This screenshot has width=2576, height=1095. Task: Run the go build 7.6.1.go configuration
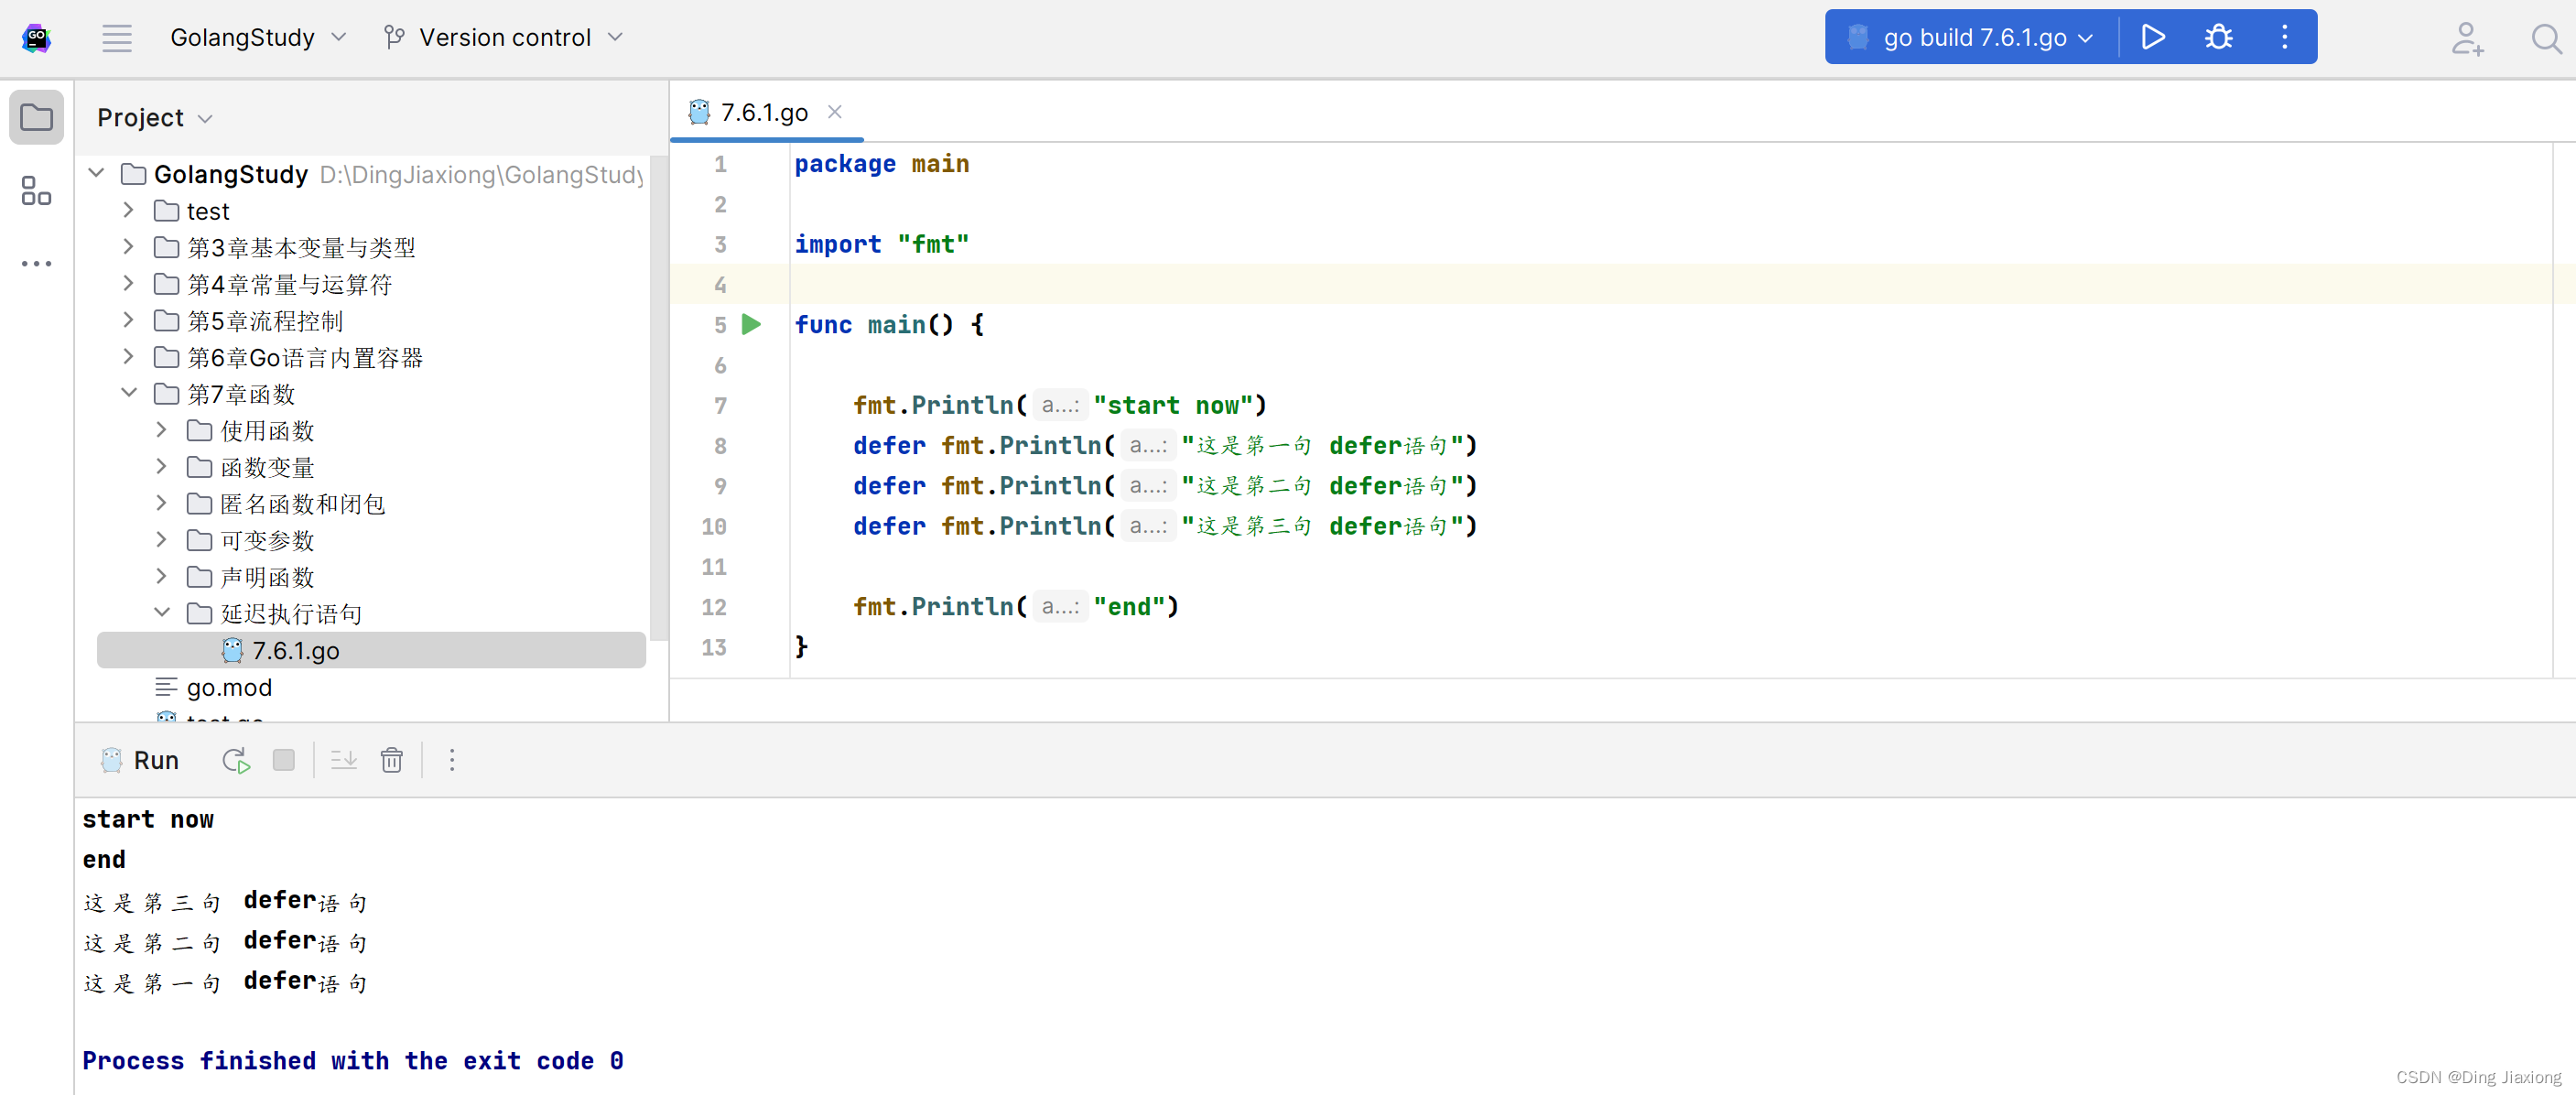[2152, 38]
